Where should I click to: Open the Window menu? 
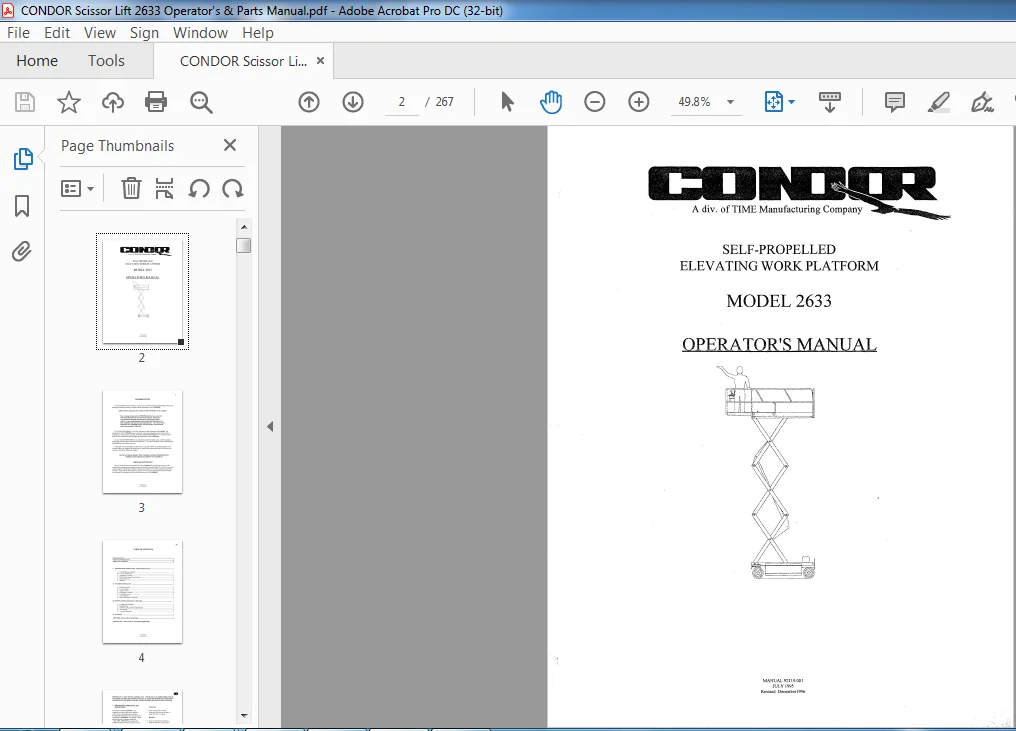(x=200, y=32)
